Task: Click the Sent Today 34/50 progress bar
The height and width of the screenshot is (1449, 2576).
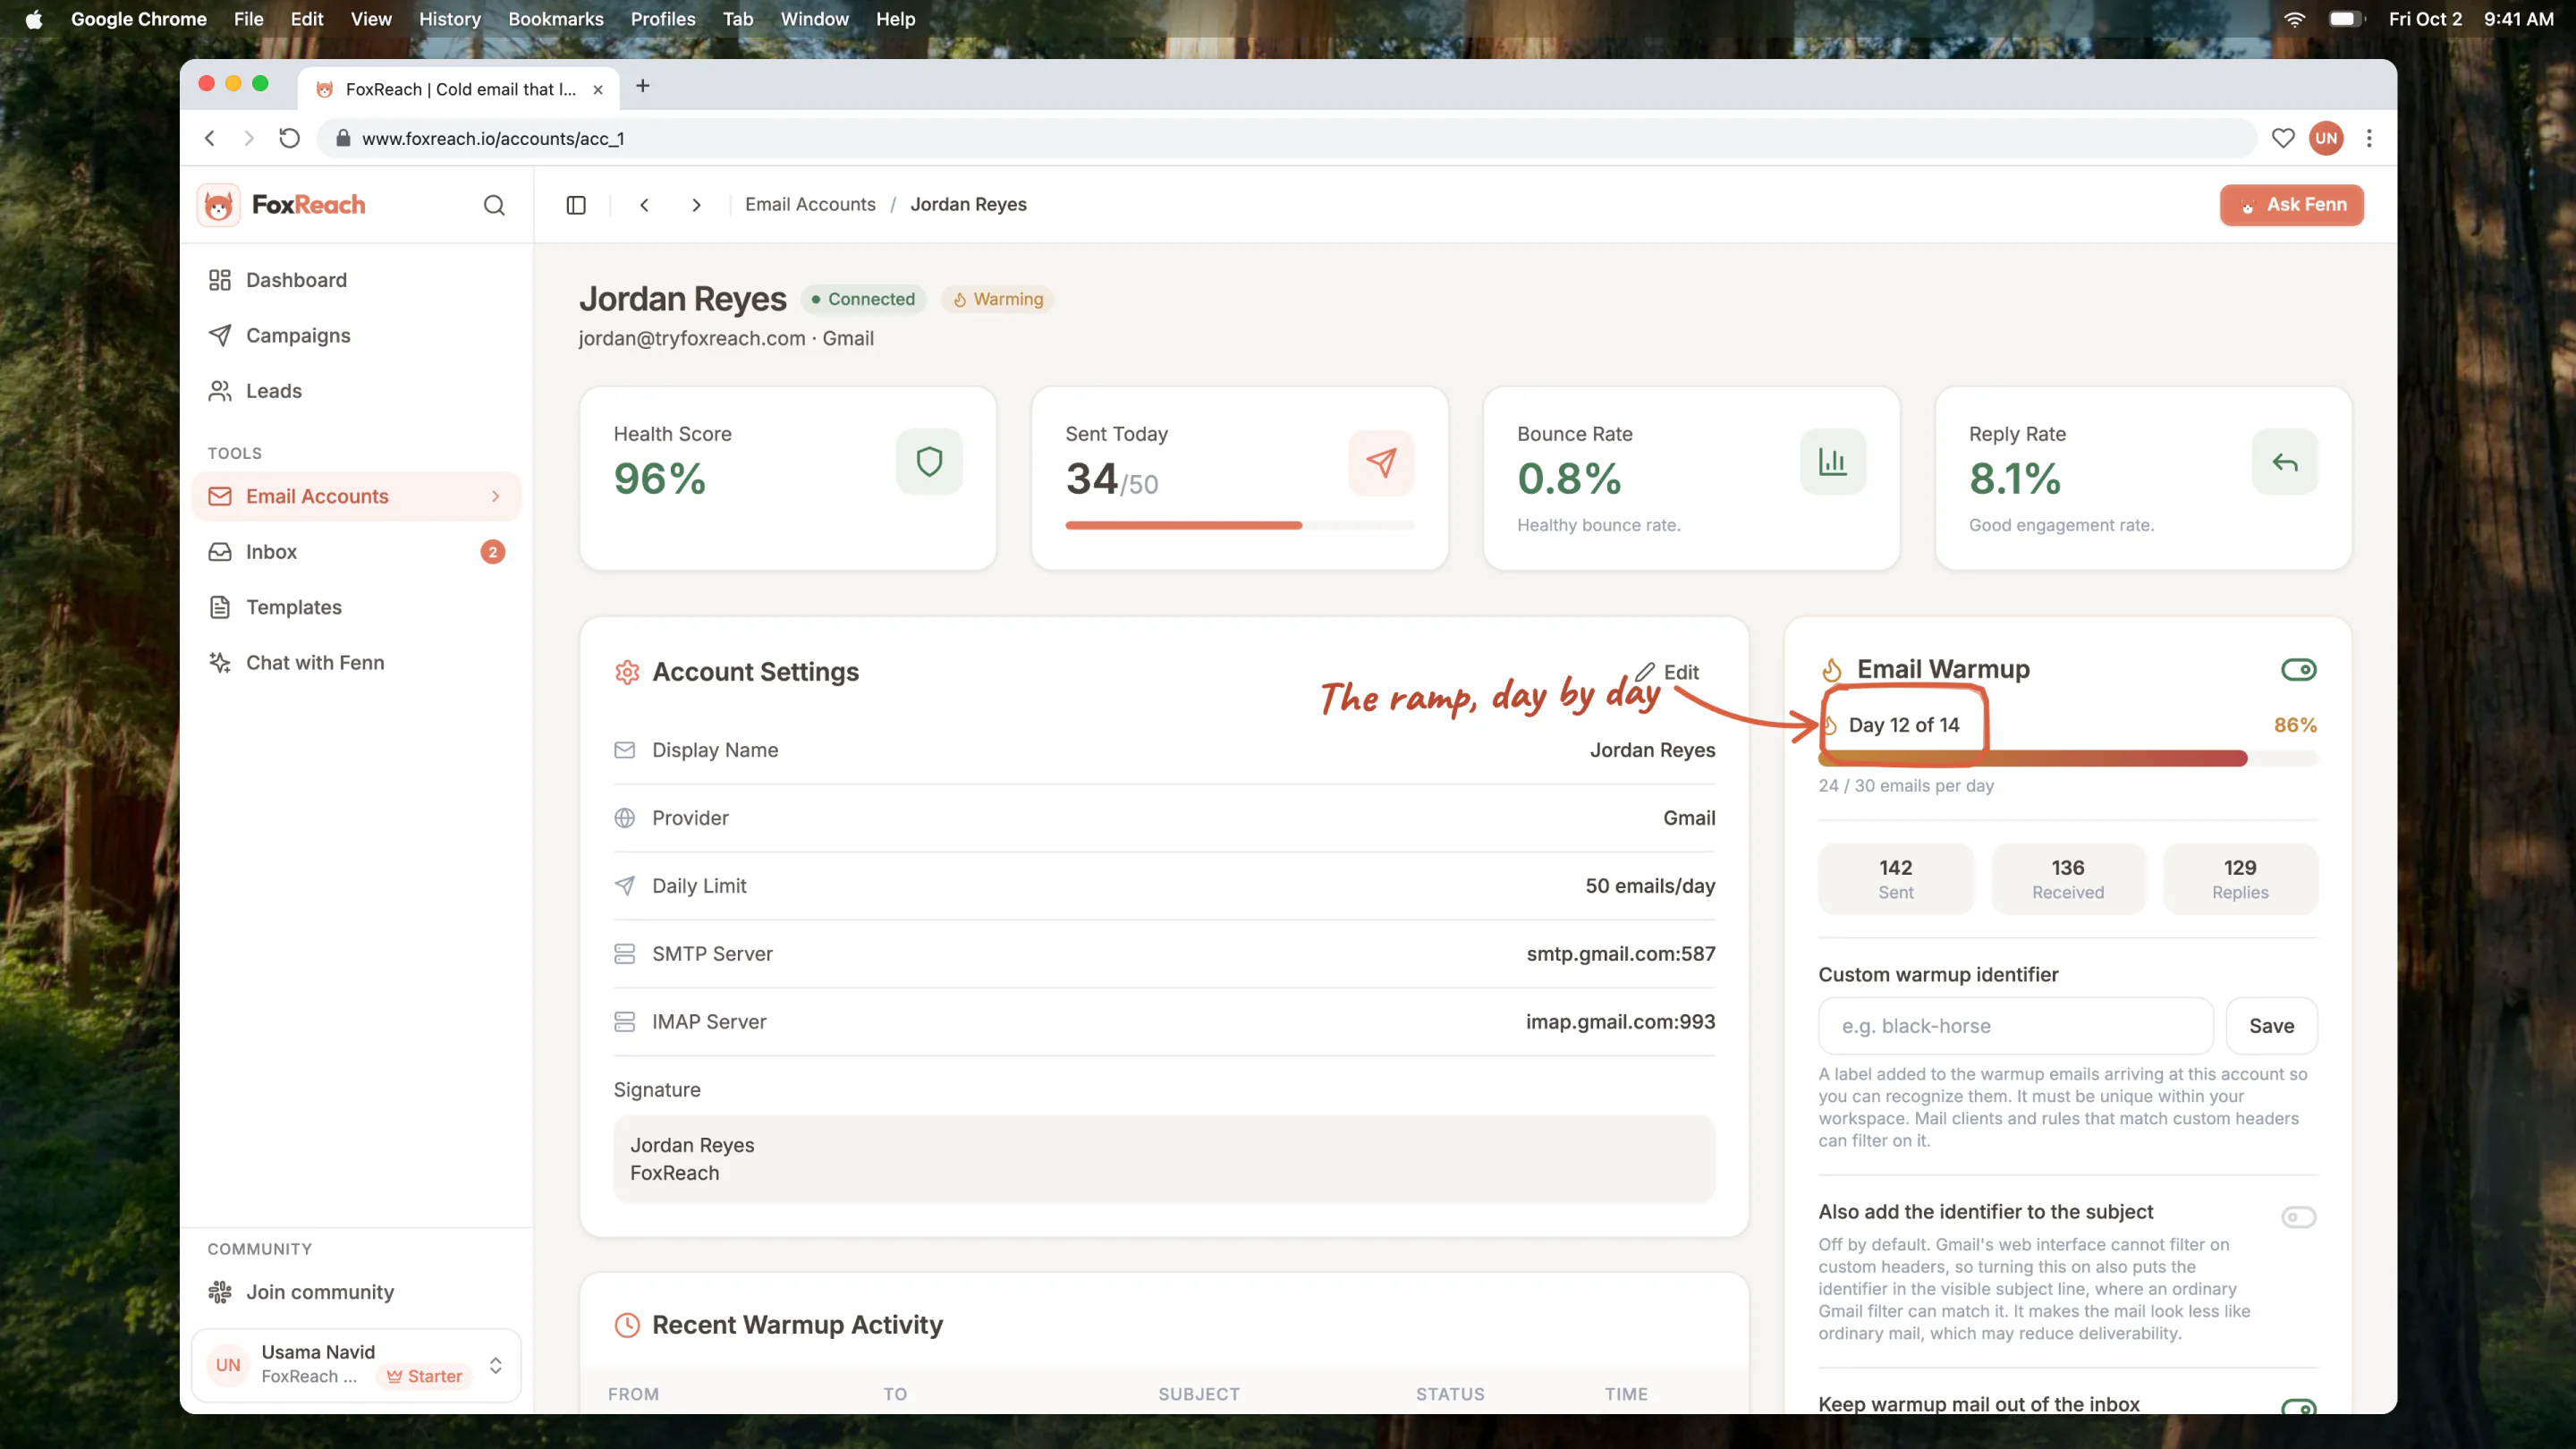Action: click(x=1239, y=525)
